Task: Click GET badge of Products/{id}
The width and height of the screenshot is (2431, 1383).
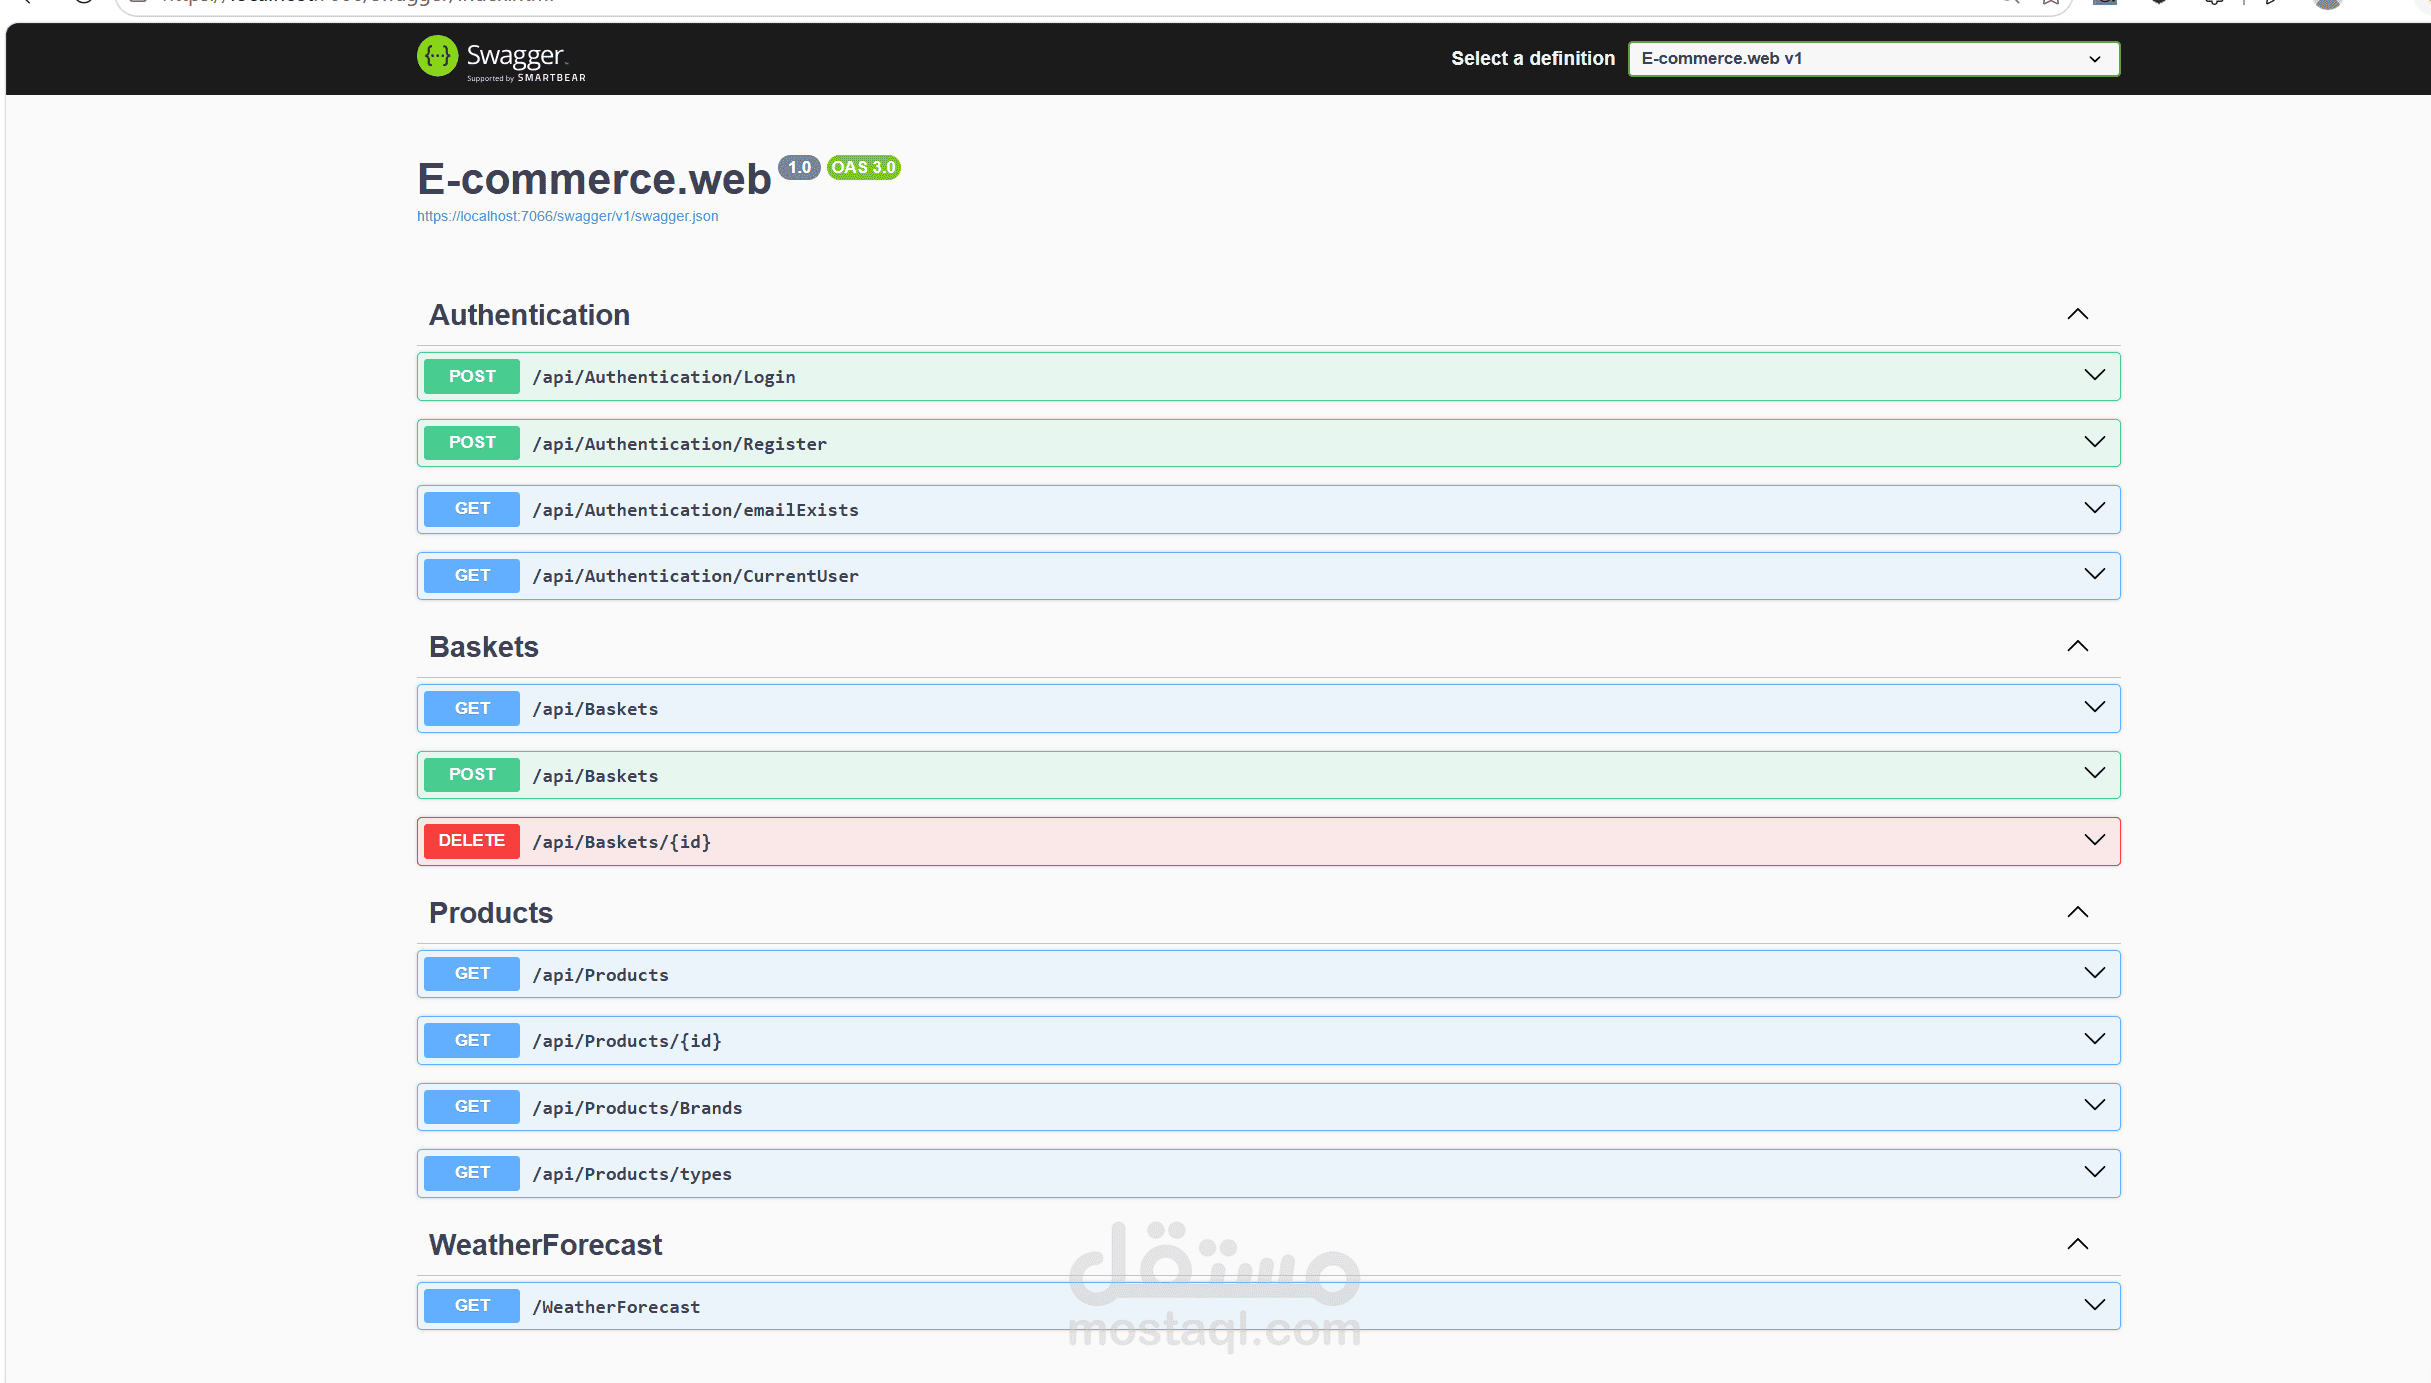Action: (472, 1040)
